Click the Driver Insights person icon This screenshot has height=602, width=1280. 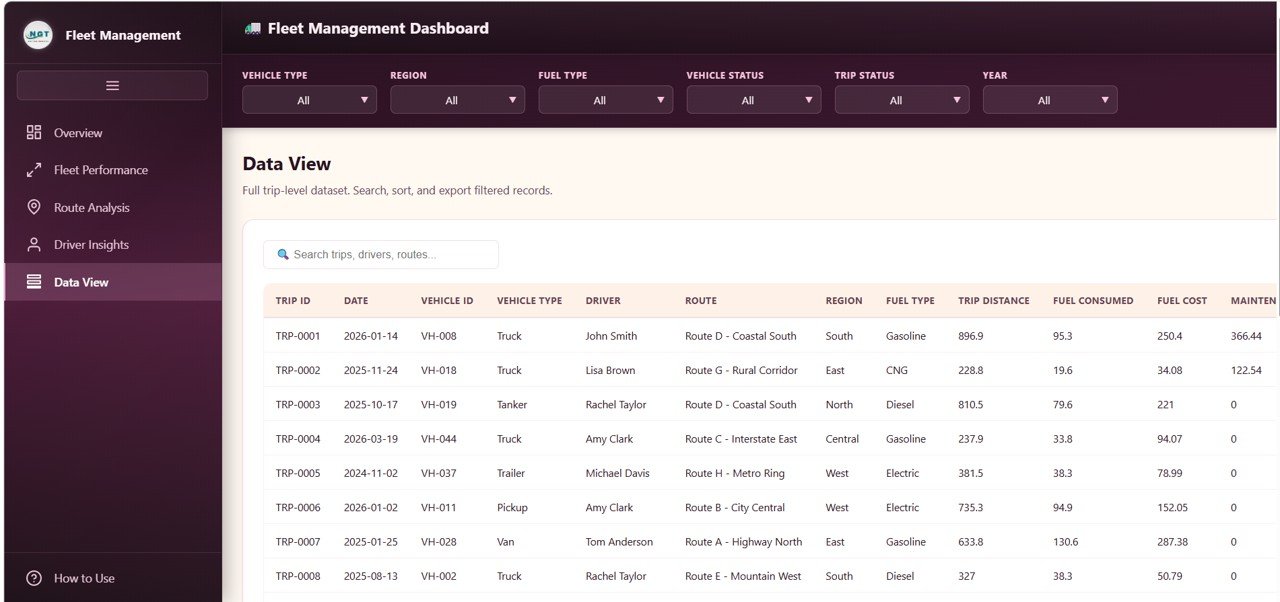34,244
